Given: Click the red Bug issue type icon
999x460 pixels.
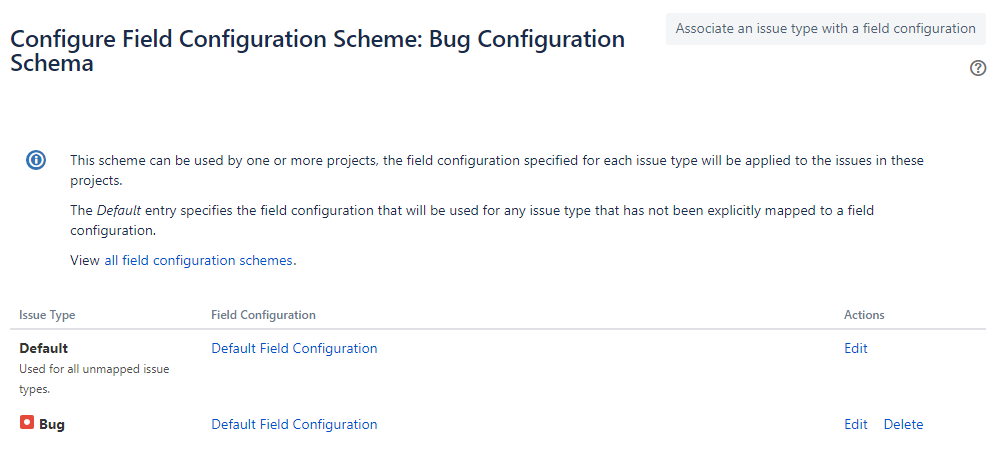Looking at the screenshot, I should click(x=27, y=423).
